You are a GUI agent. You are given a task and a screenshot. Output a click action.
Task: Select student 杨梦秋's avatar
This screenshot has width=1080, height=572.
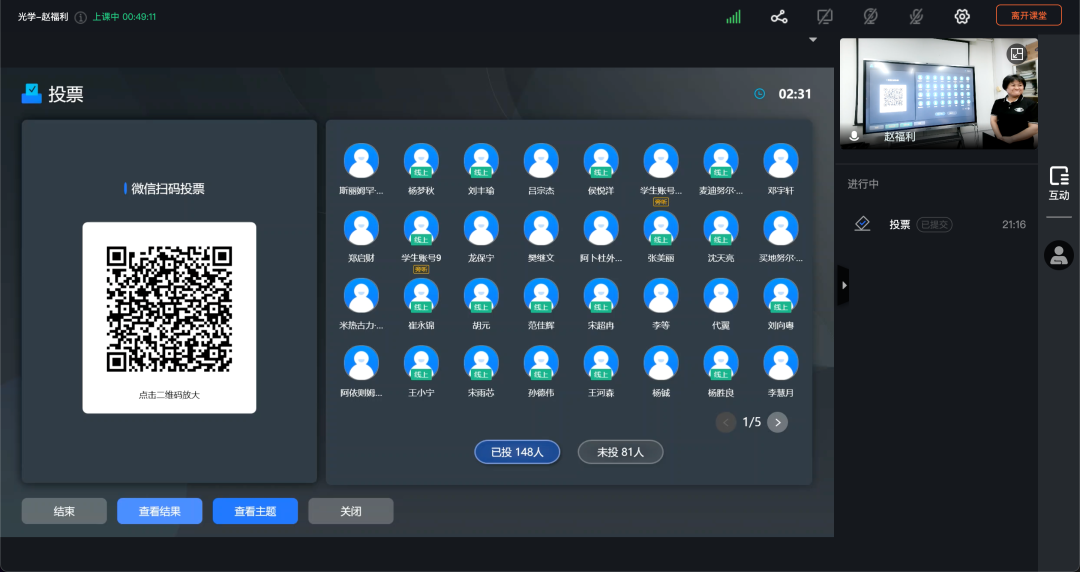tap(421, 162)
